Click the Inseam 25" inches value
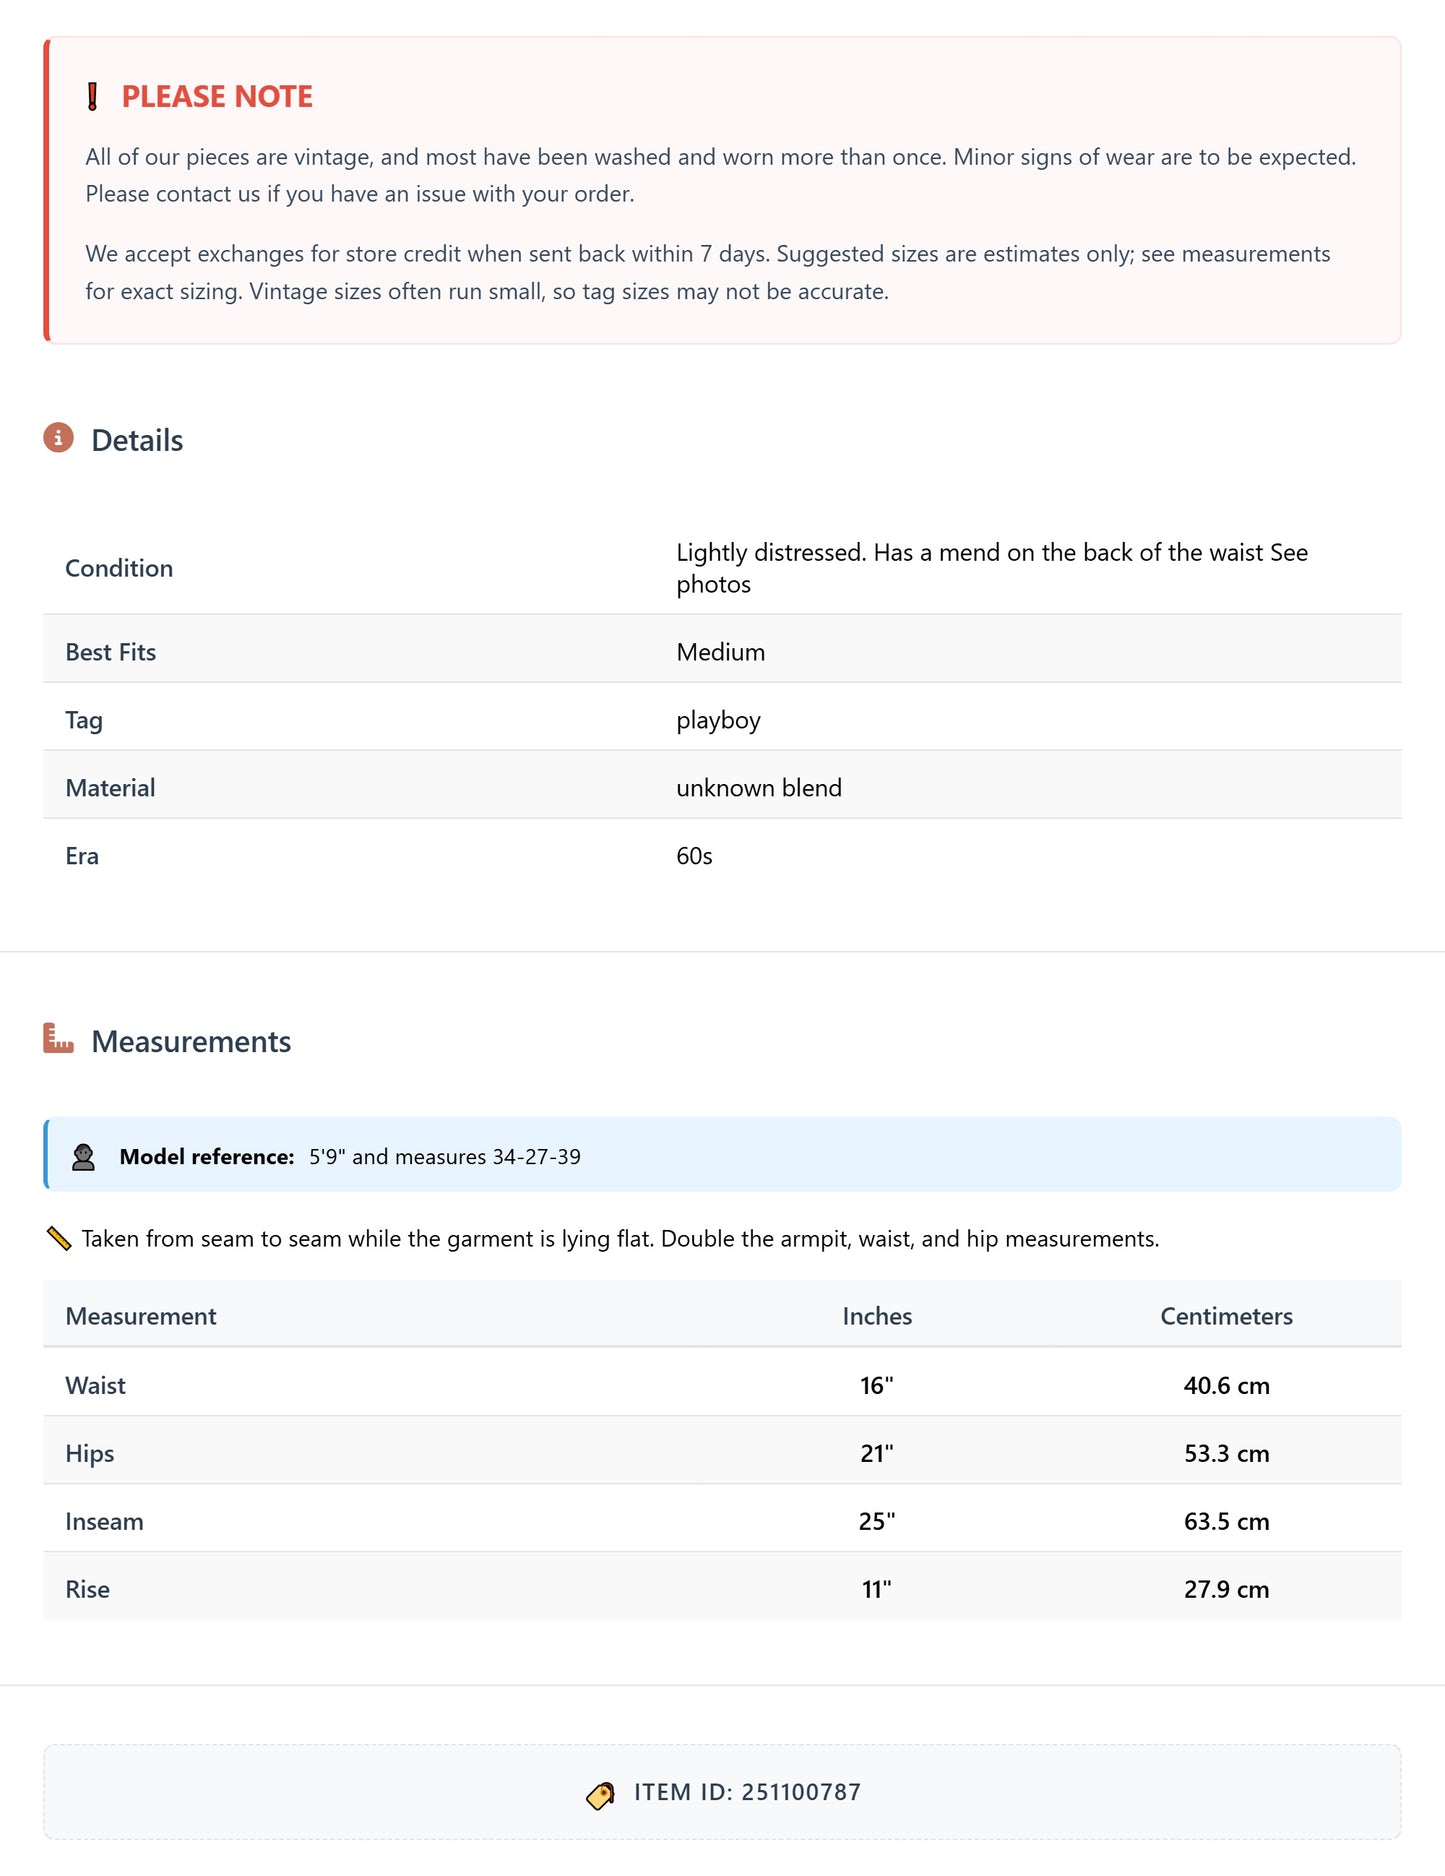 coord(877,1521)
